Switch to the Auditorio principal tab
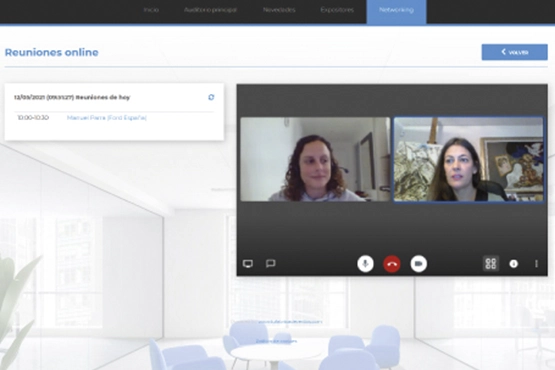 (210, 10)
